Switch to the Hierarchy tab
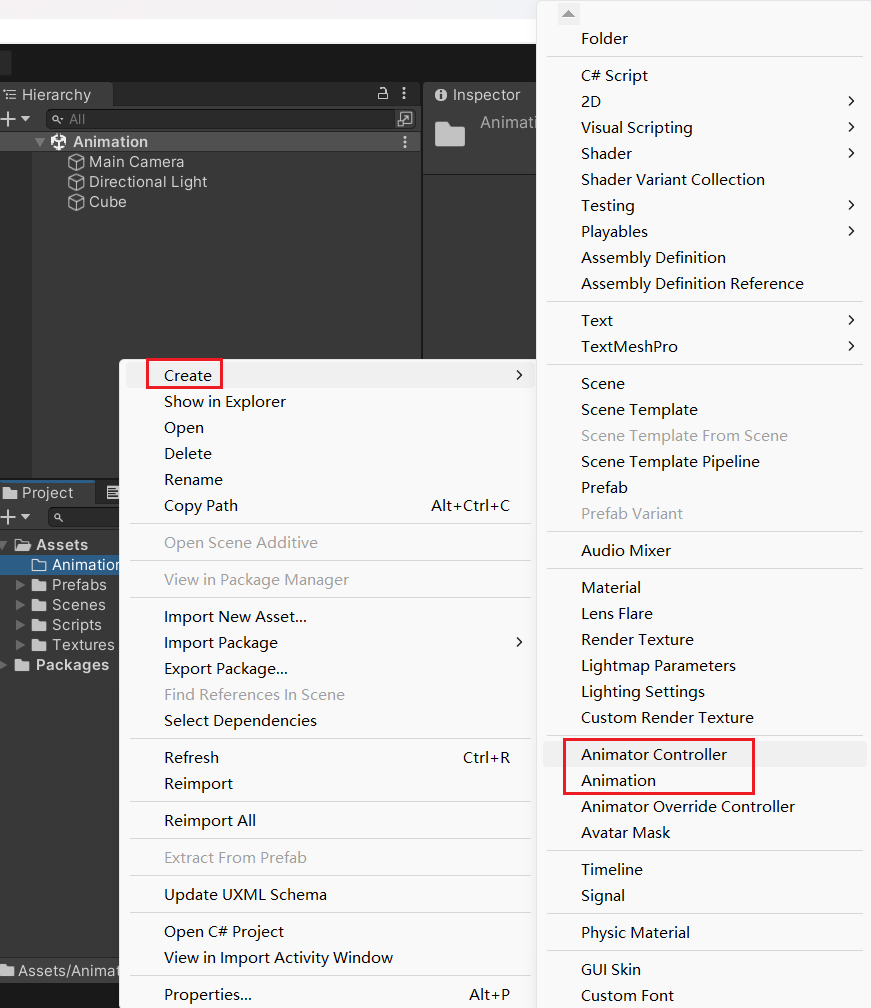 click(56, 94)
